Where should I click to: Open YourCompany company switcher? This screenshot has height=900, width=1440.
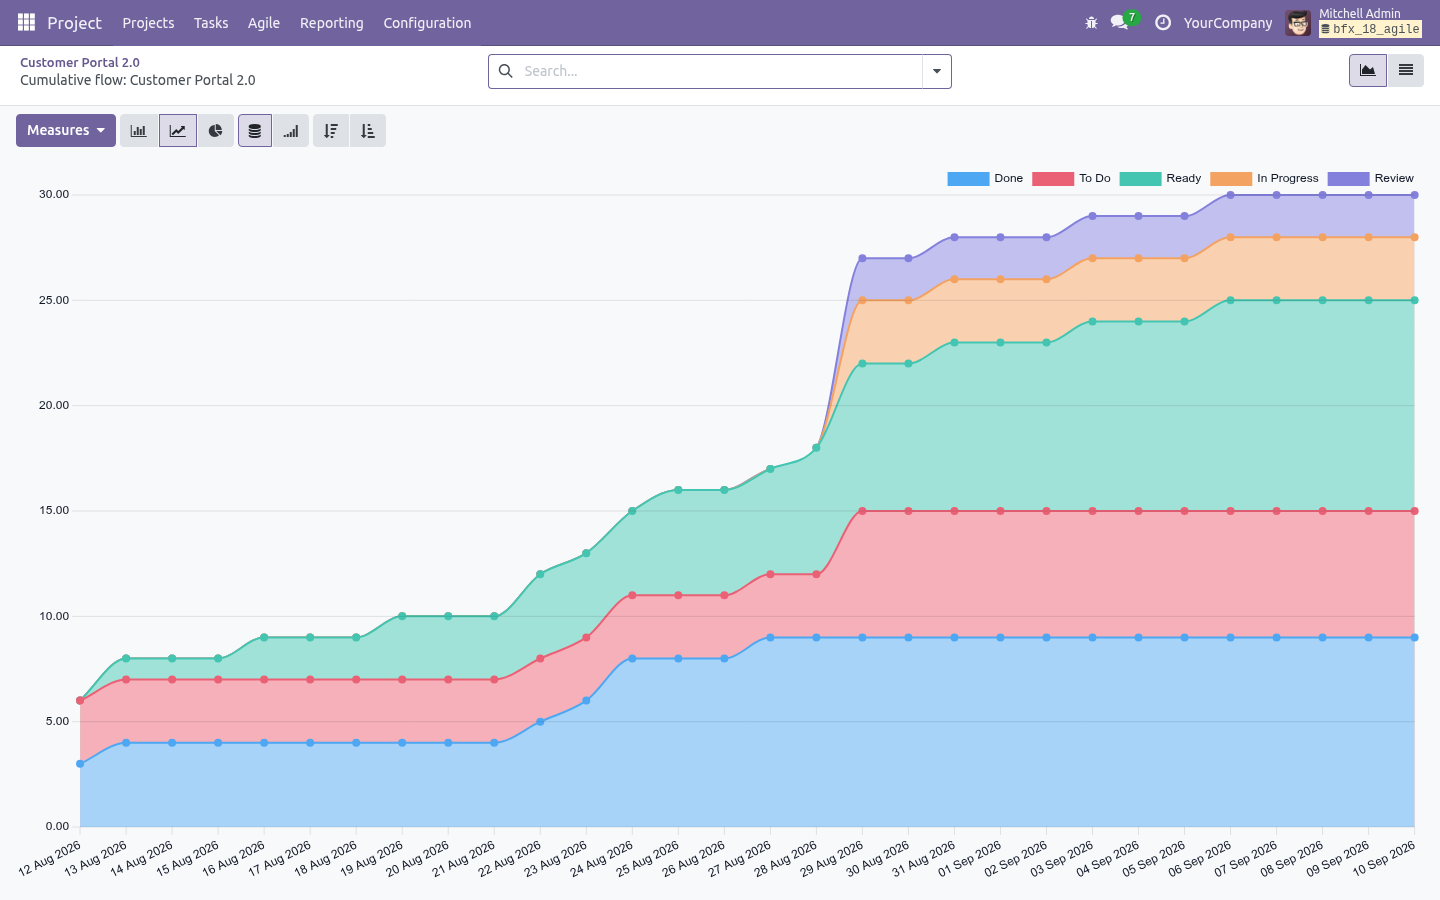point(1228,23)
